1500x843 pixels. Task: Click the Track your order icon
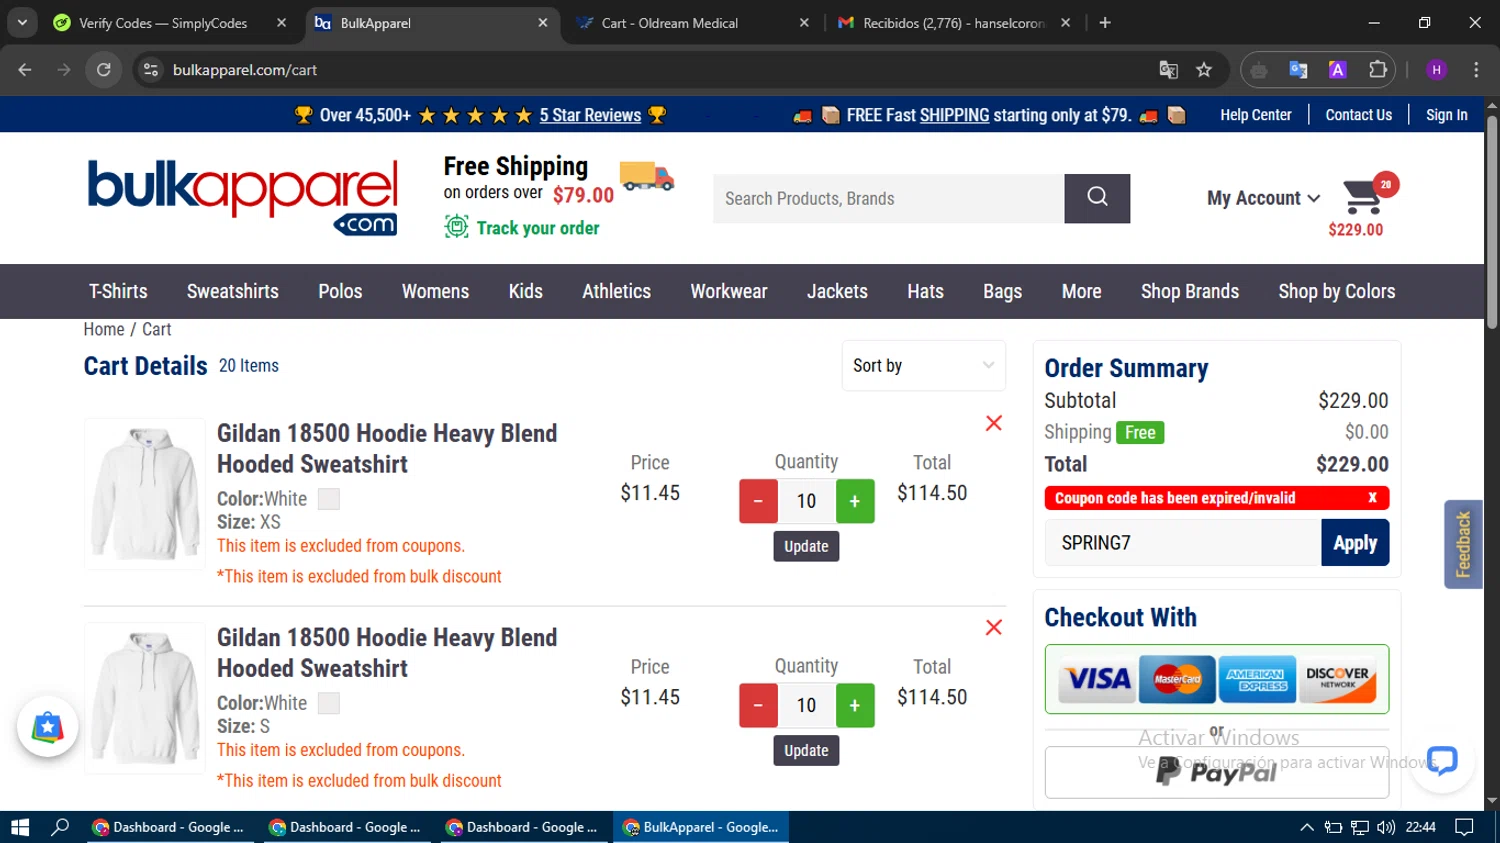(x=456, y=227)
